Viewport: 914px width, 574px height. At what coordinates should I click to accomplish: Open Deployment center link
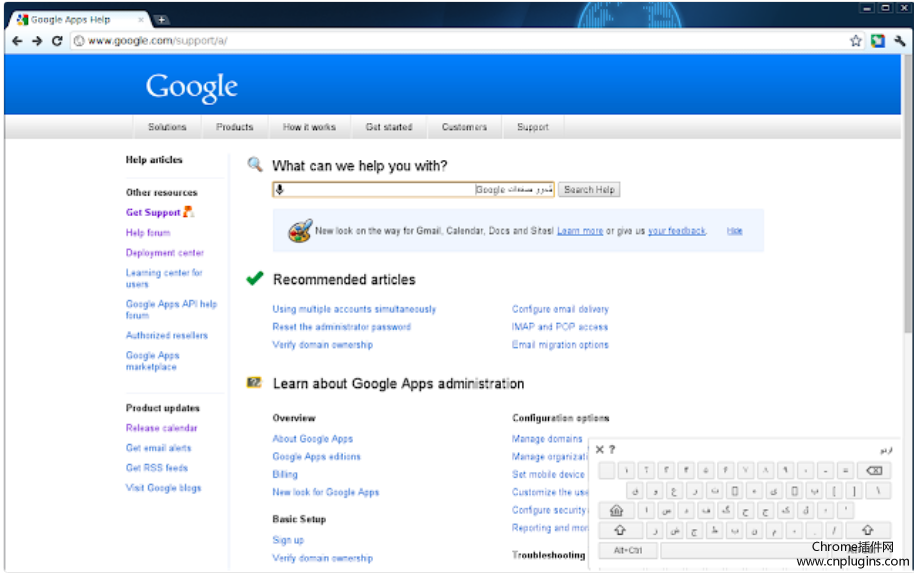click(x=165, y=252)
